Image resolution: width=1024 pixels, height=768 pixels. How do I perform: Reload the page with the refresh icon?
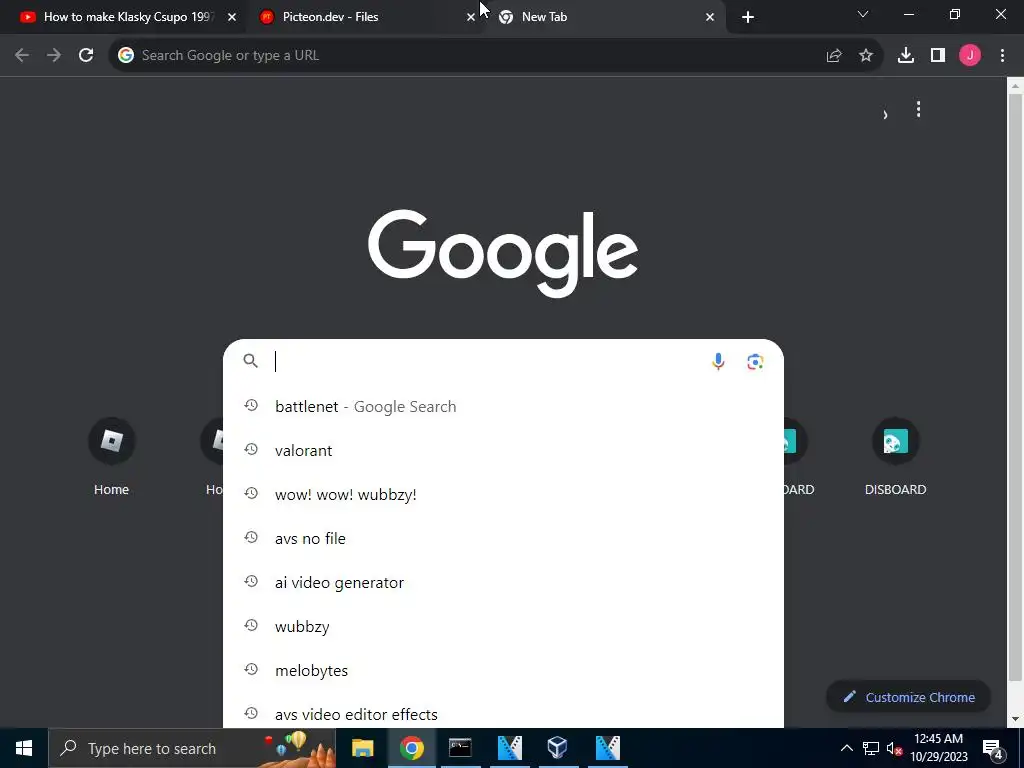tap(86, 56)
